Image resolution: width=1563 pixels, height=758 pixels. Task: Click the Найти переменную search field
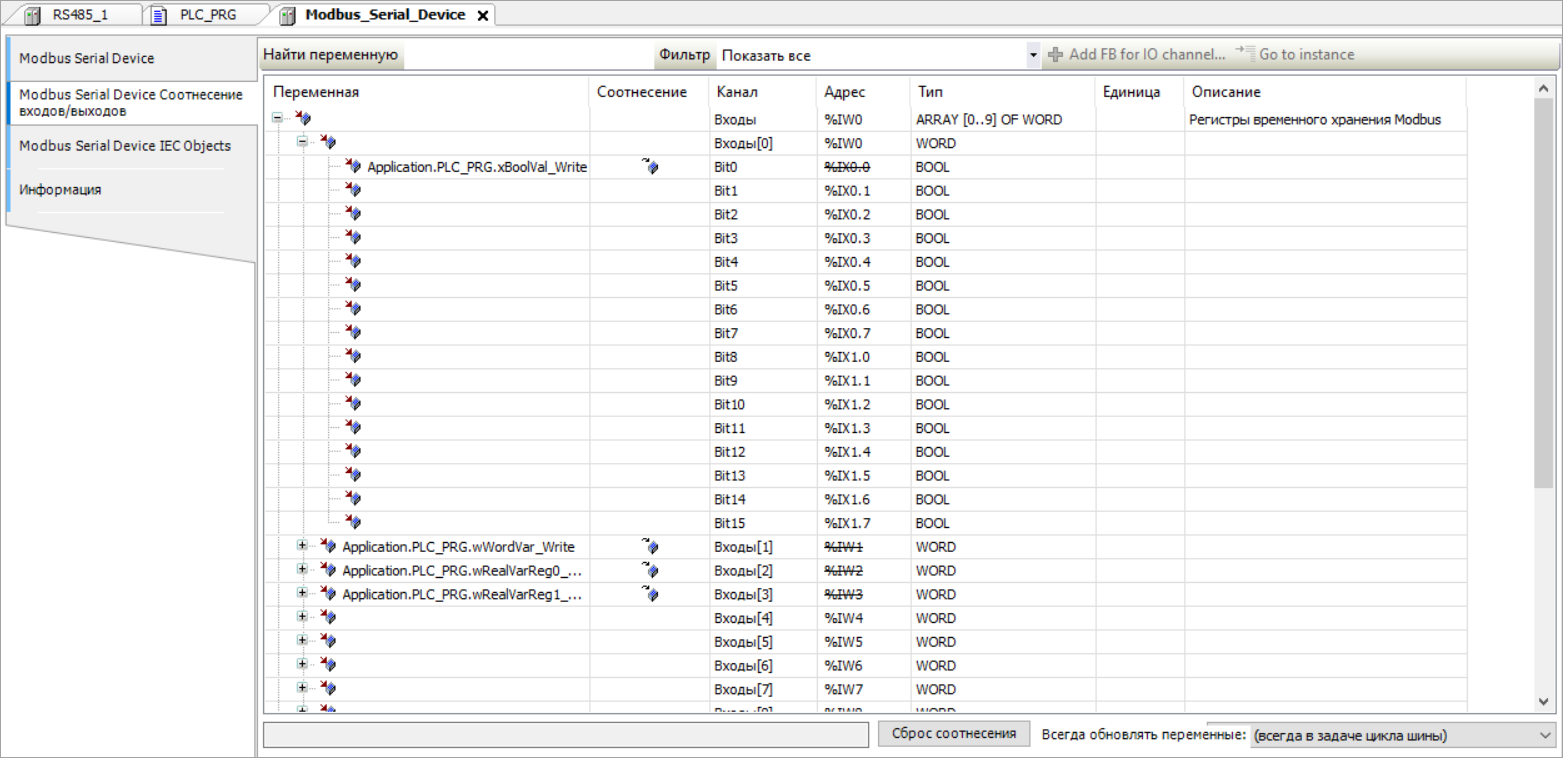click(x=528, y=56)
